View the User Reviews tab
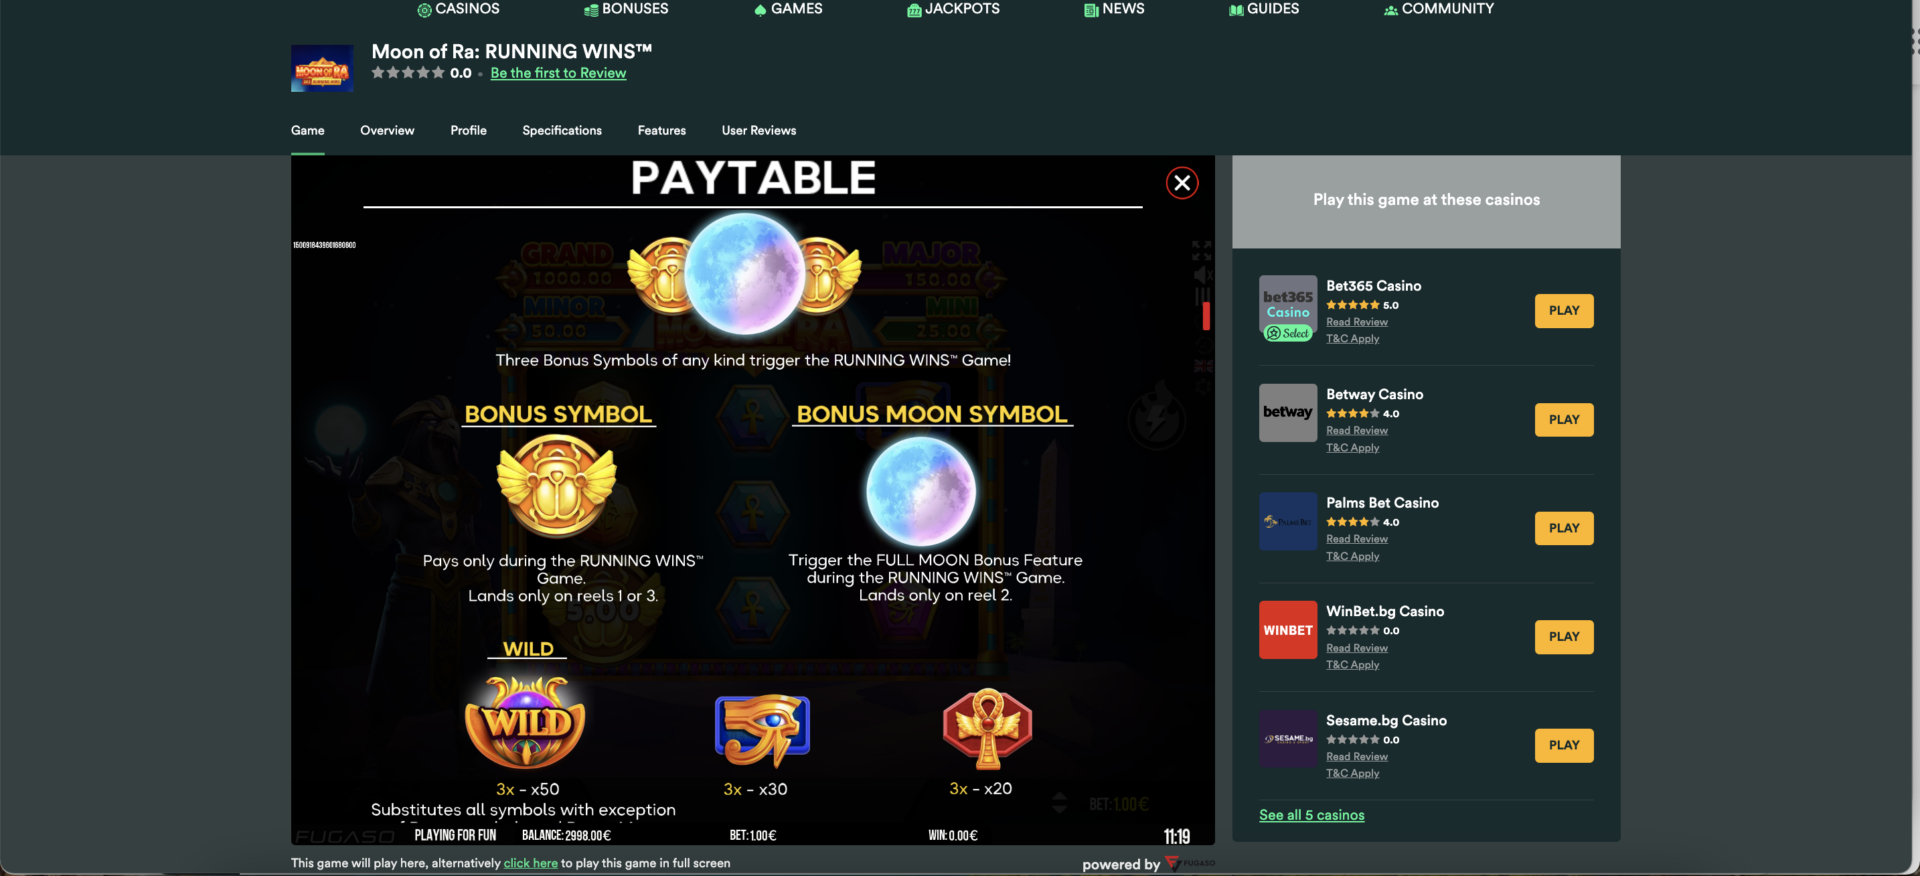This screenshot has height=876, width=1920. [759, 131]
